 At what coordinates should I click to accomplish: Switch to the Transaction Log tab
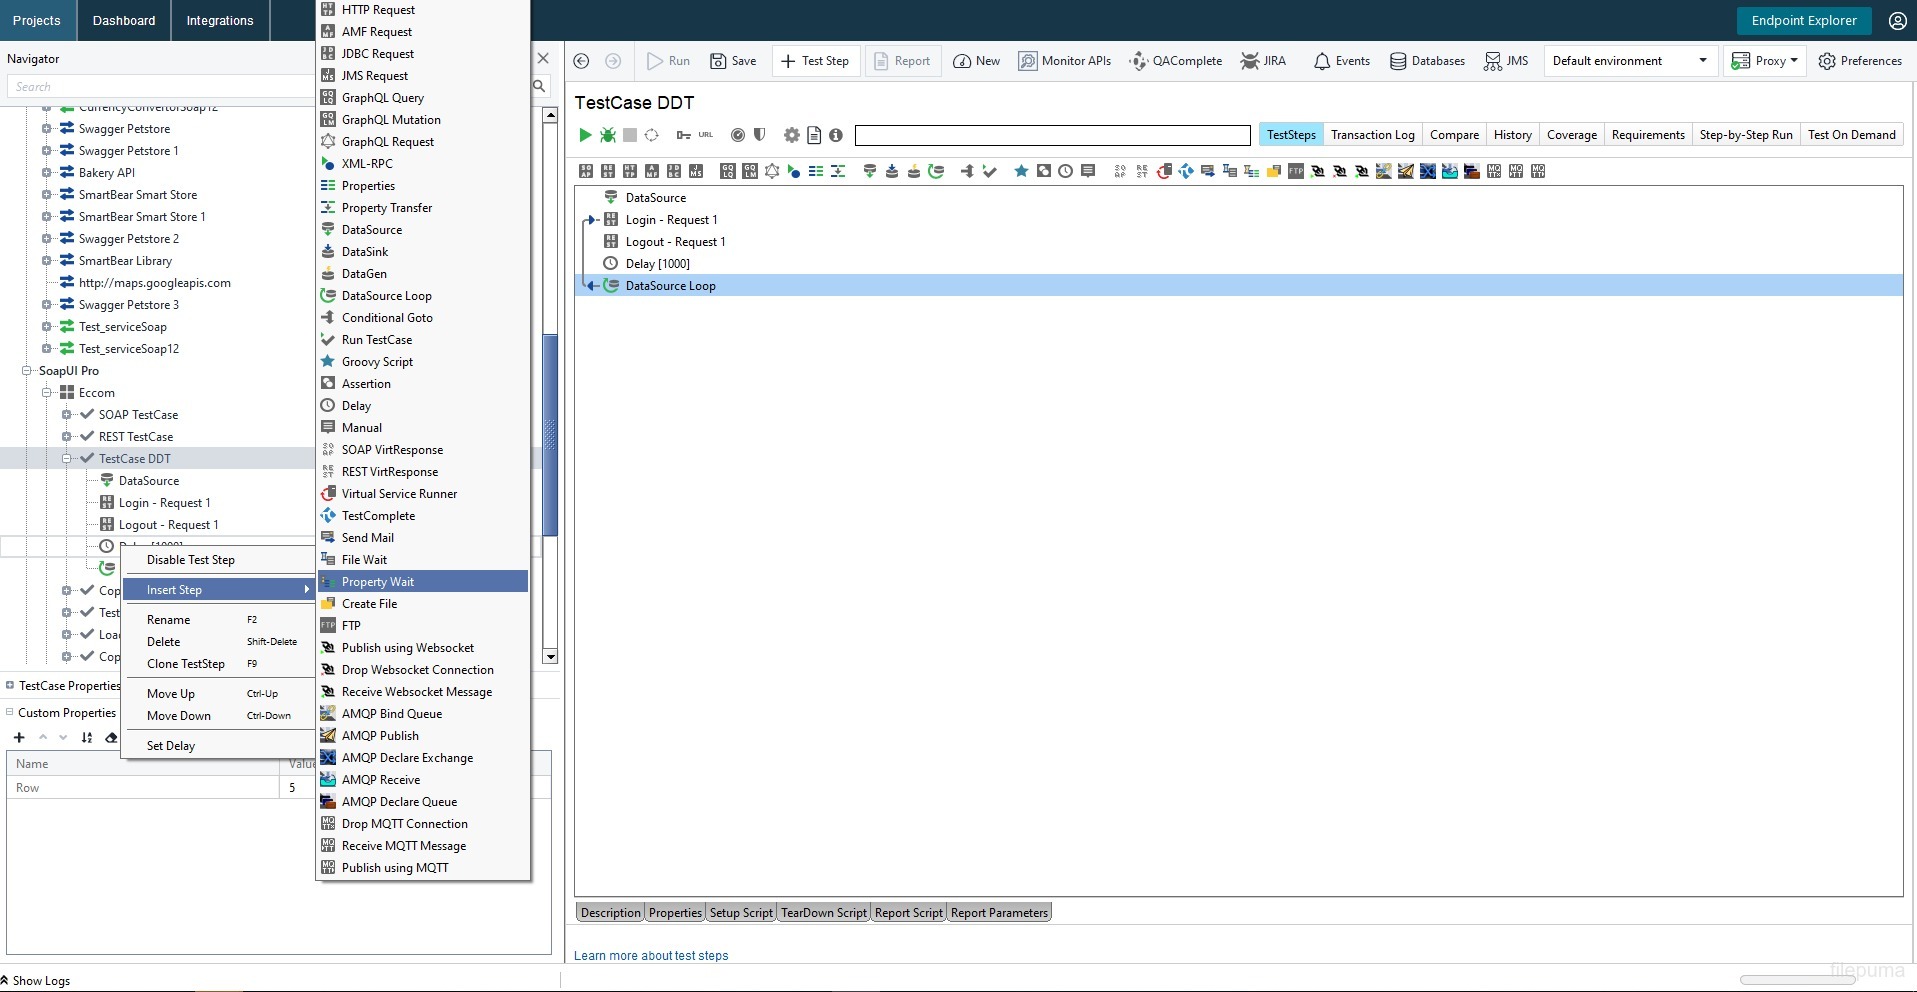point(1372,135)
